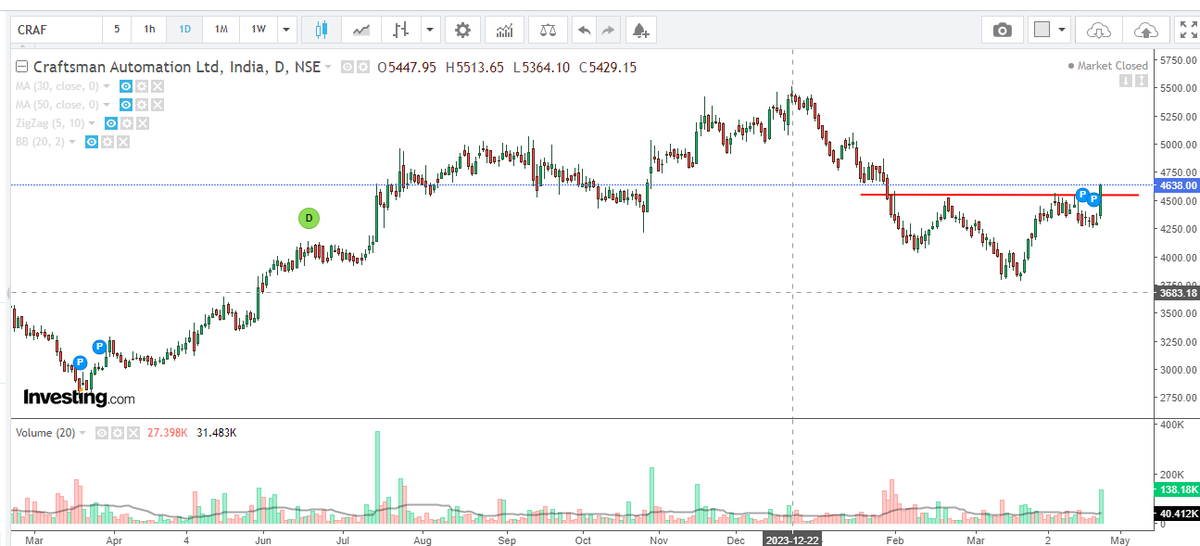Expand the Craftsman Automation title dropdown arrow
Viewport: 1200px width, 546px height.
[x=327, y=67]
